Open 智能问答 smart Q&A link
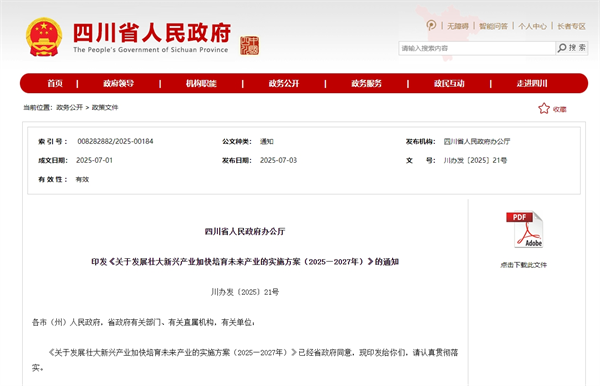600x386 pixels. (x=493, y=26)
